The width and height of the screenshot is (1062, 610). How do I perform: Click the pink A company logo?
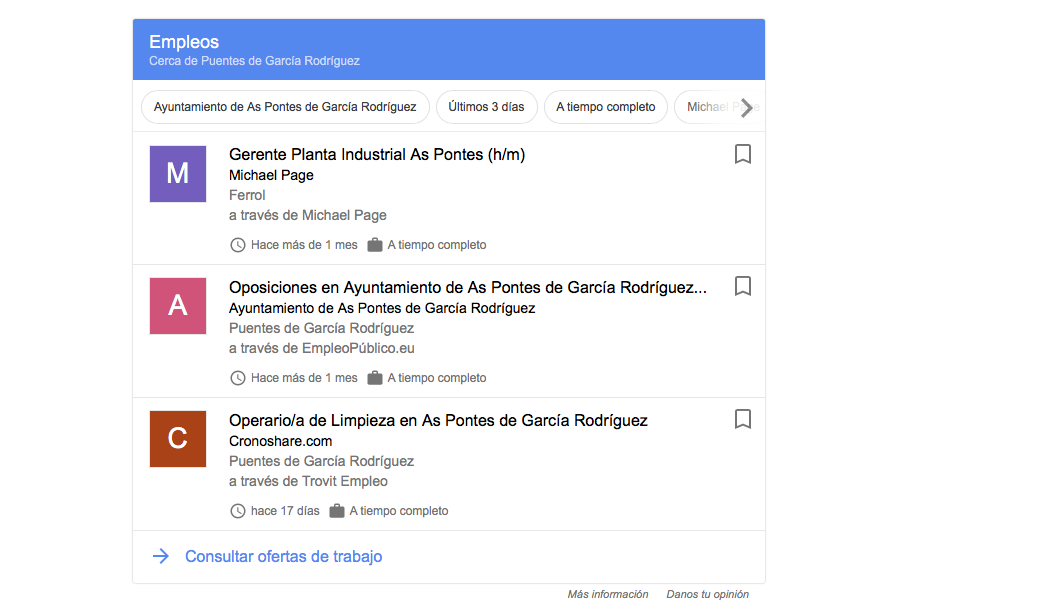click(178, 306)
